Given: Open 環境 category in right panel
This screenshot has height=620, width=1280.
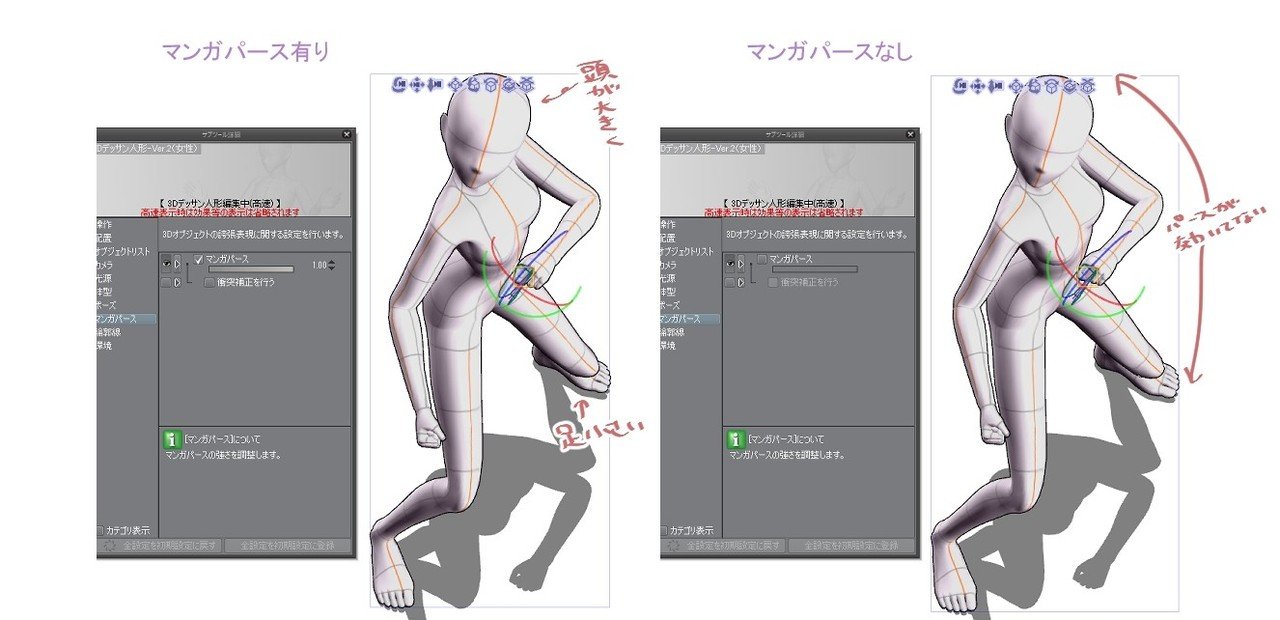Looking at the screenshot, I should 668,346.
